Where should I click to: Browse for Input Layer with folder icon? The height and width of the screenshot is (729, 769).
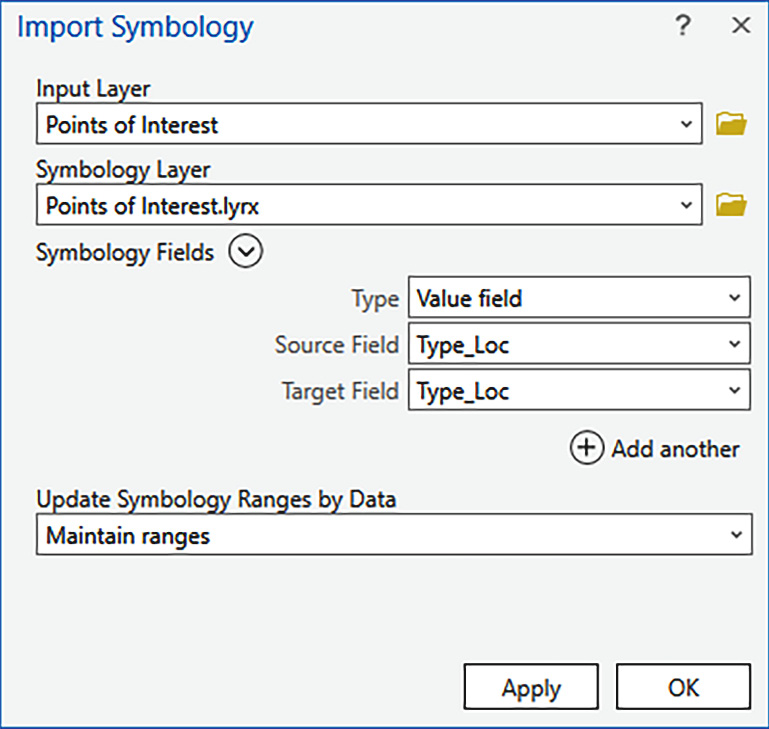[x=731, y=124]
